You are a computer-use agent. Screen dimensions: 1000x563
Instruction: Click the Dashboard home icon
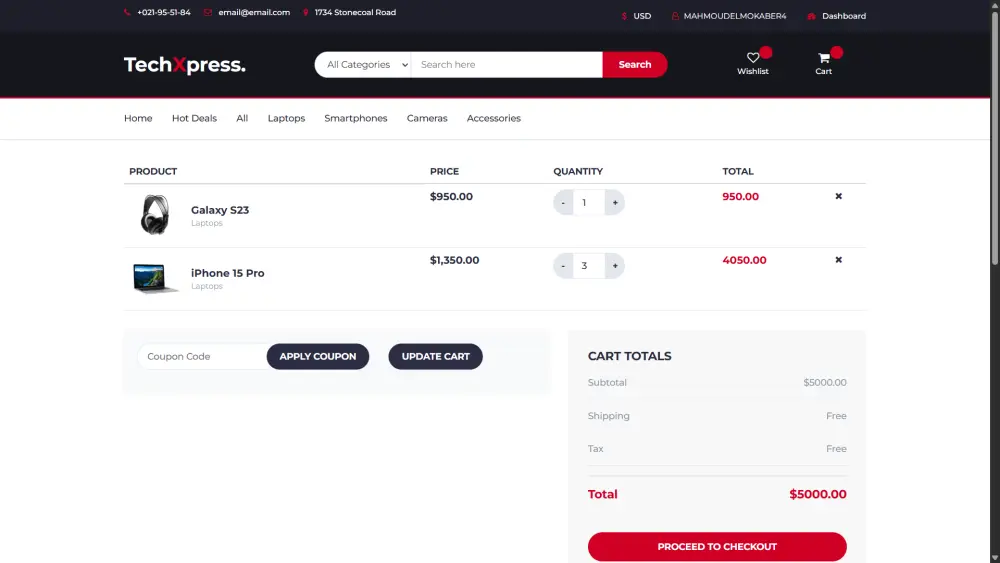(x=811, y=16)
